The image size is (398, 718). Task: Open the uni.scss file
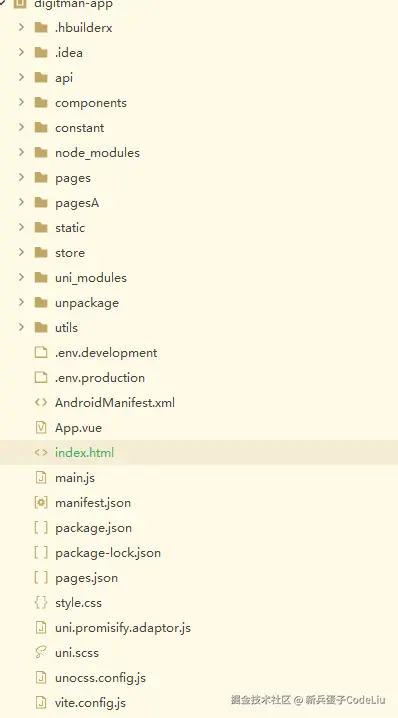tap(76, 653)
